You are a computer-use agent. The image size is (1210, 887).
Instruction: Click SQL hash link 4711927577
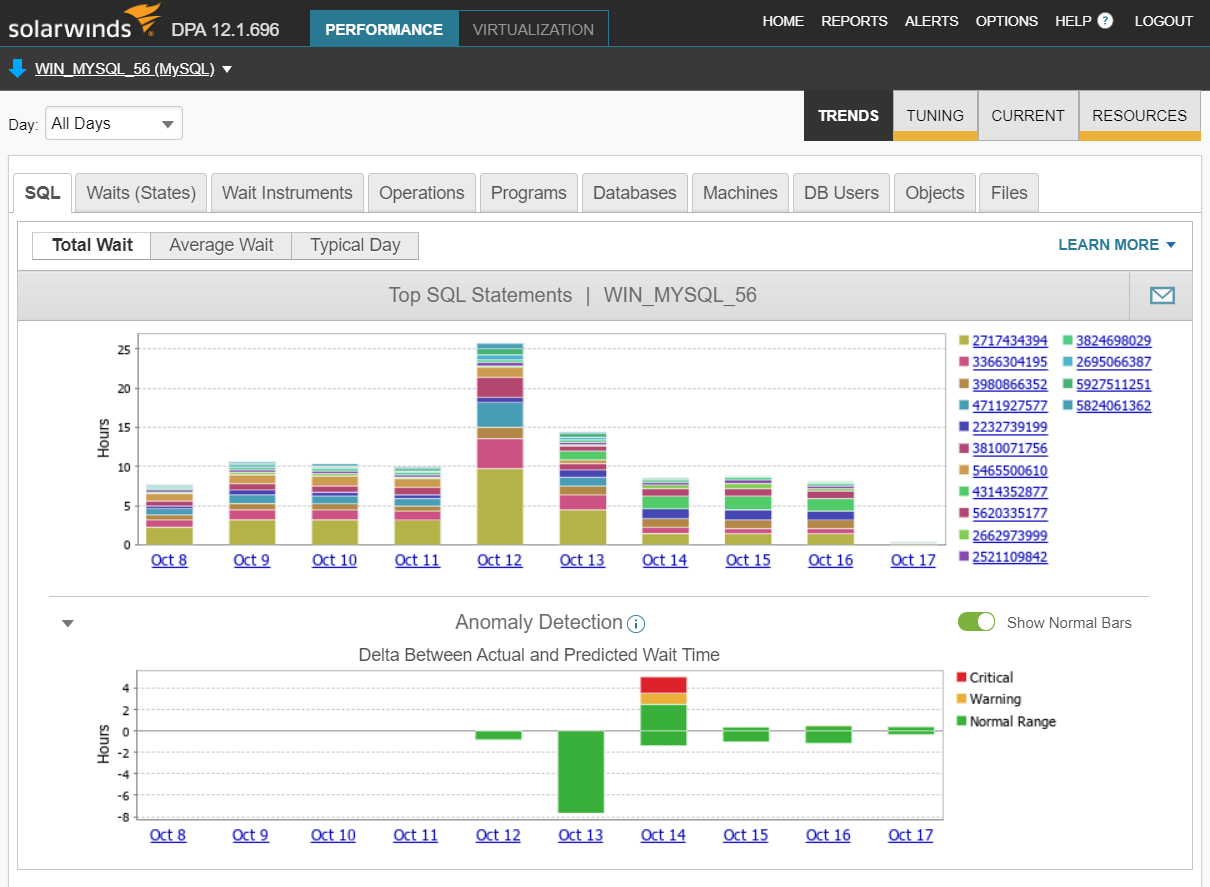1010,406
